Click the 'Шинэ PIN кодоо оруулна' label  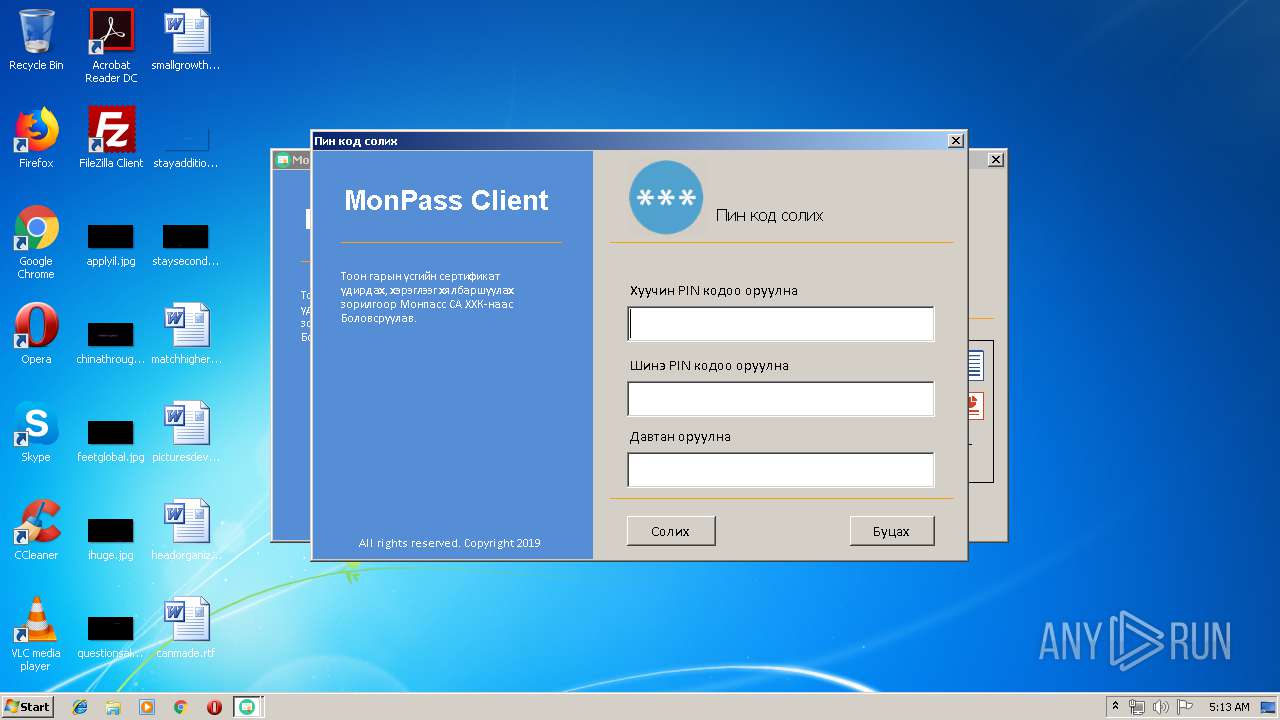pos(709,365)
